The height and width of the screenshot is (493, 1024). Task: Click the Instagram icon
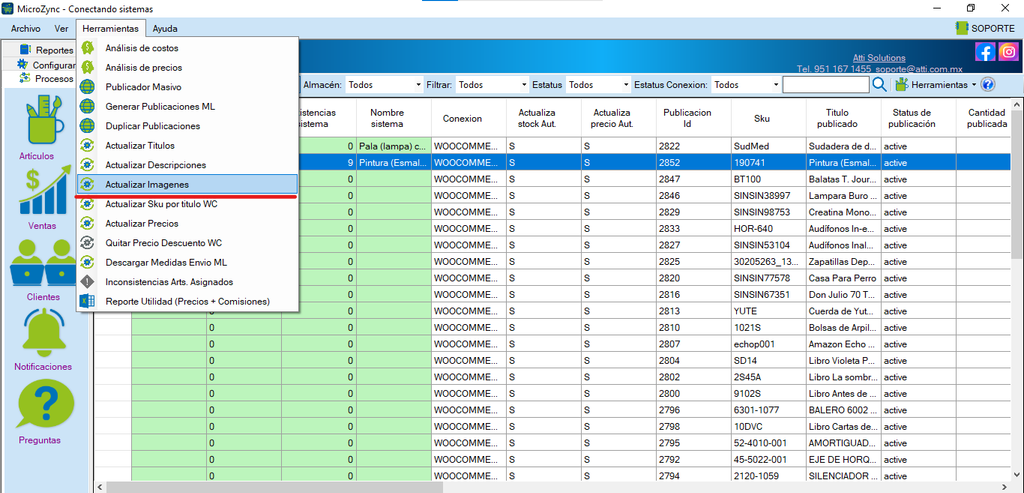tap(1008, 52)
